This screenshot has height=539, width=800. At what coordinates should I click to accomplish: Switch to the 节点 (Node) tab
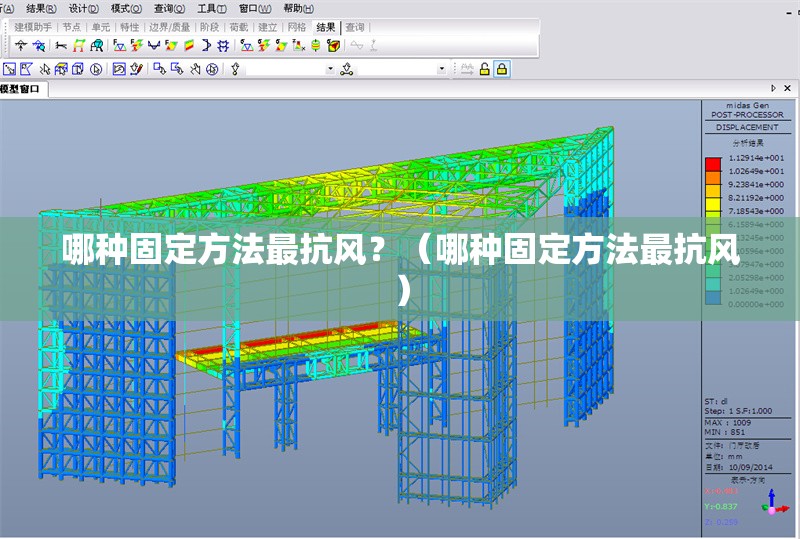[x=72, y=27]
